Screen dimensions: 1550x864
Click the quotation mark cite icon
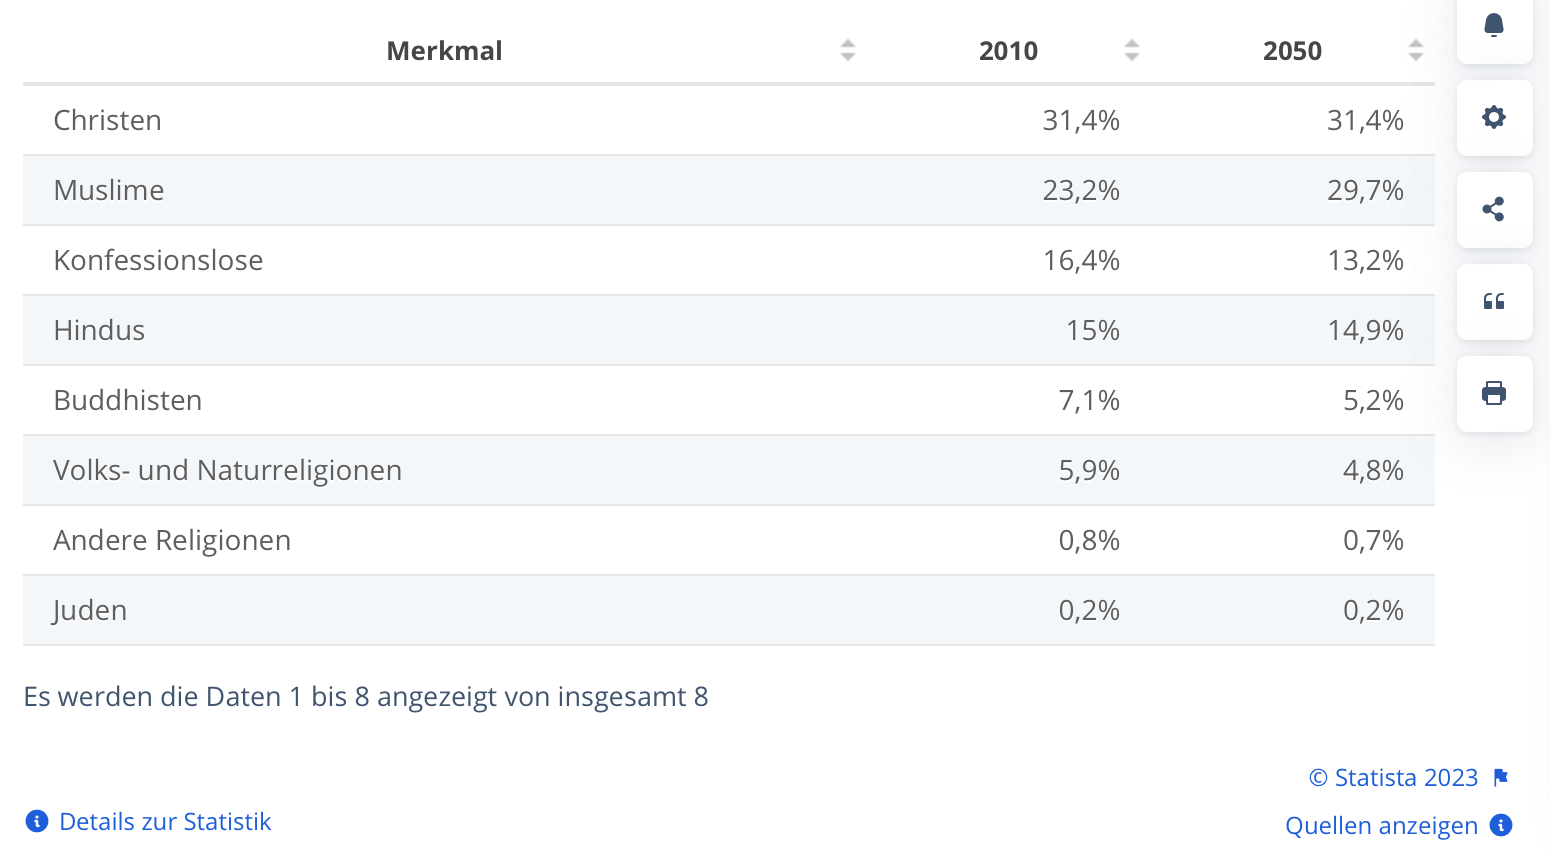1494,301
